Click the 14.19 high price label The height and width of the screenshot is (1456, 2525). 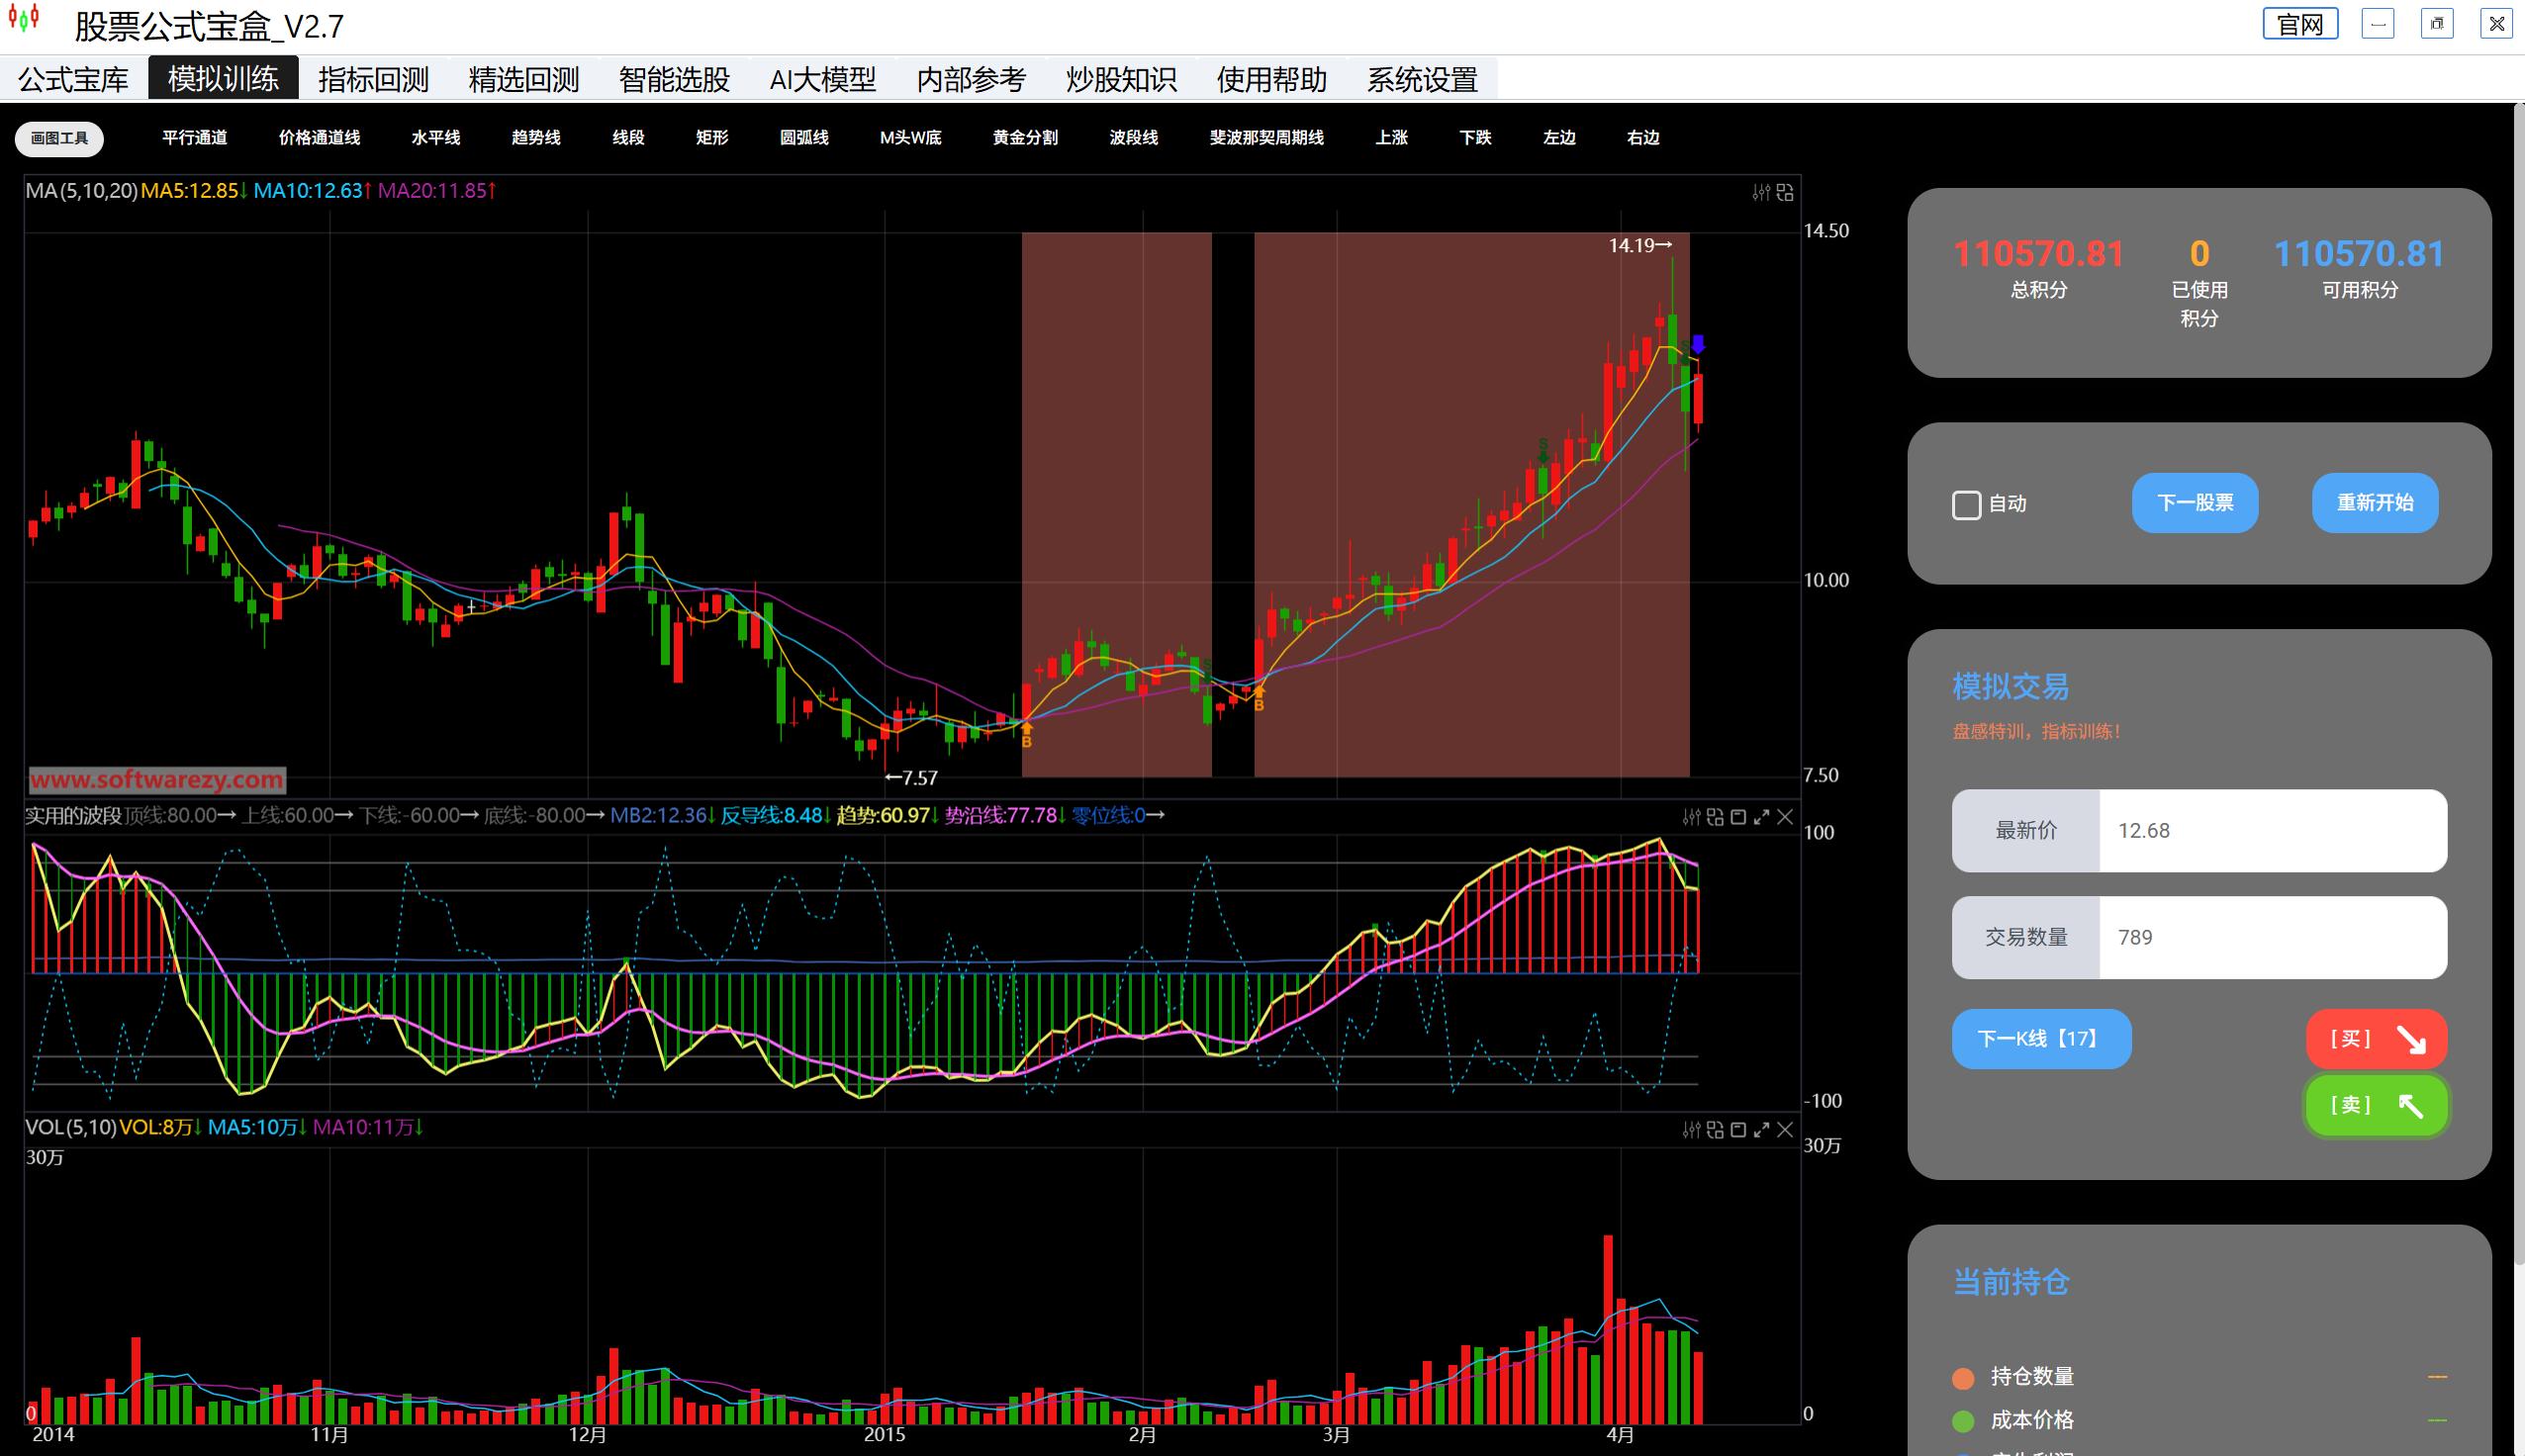(x=1640, y=245)
